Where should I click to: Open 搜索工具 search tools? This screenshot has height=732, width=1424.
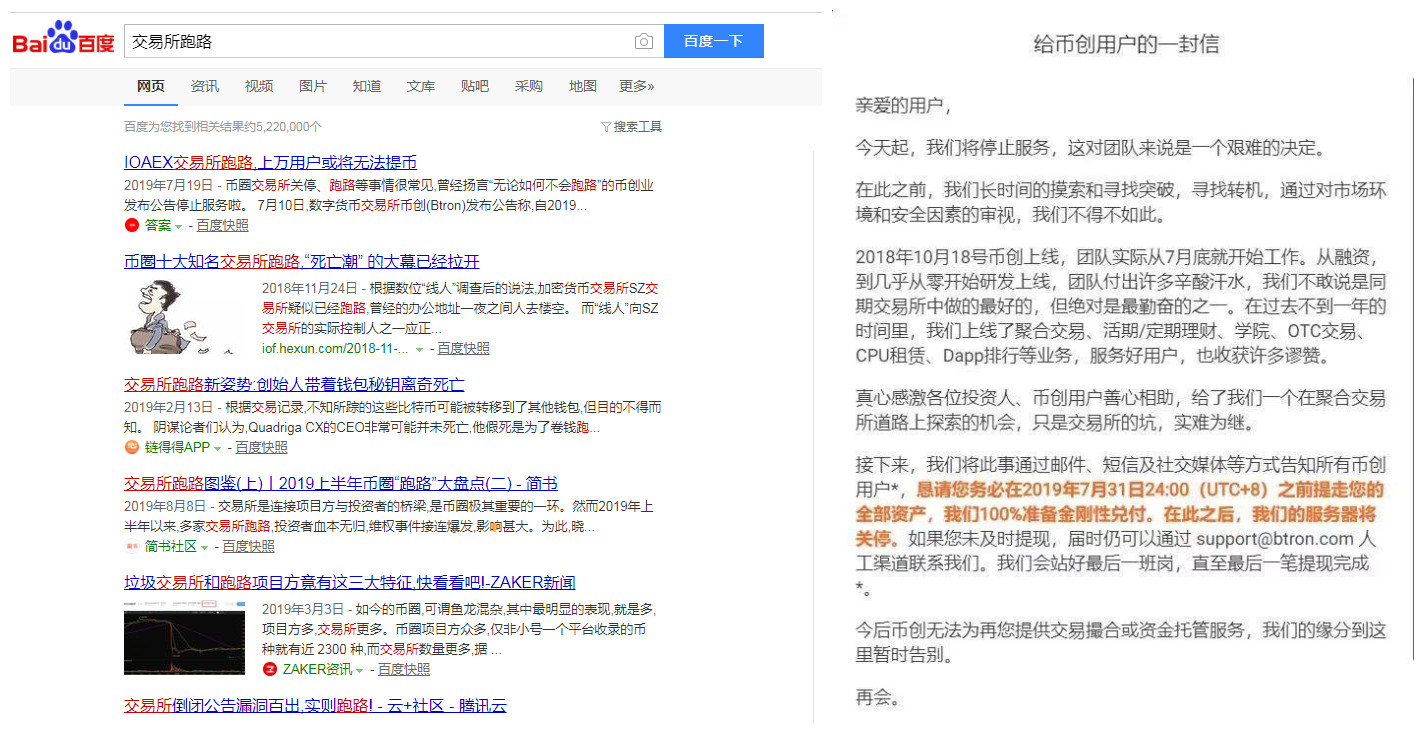(x=637, y=127)
